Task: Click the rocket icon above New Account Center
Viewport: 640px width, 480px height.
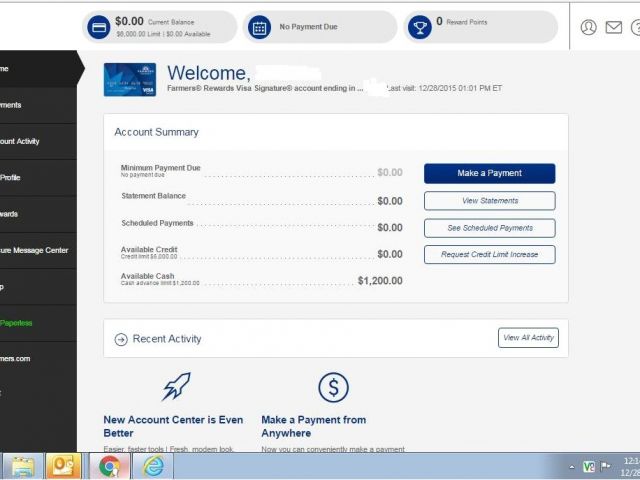Action: pyautogui.click(x=176, y=386)
